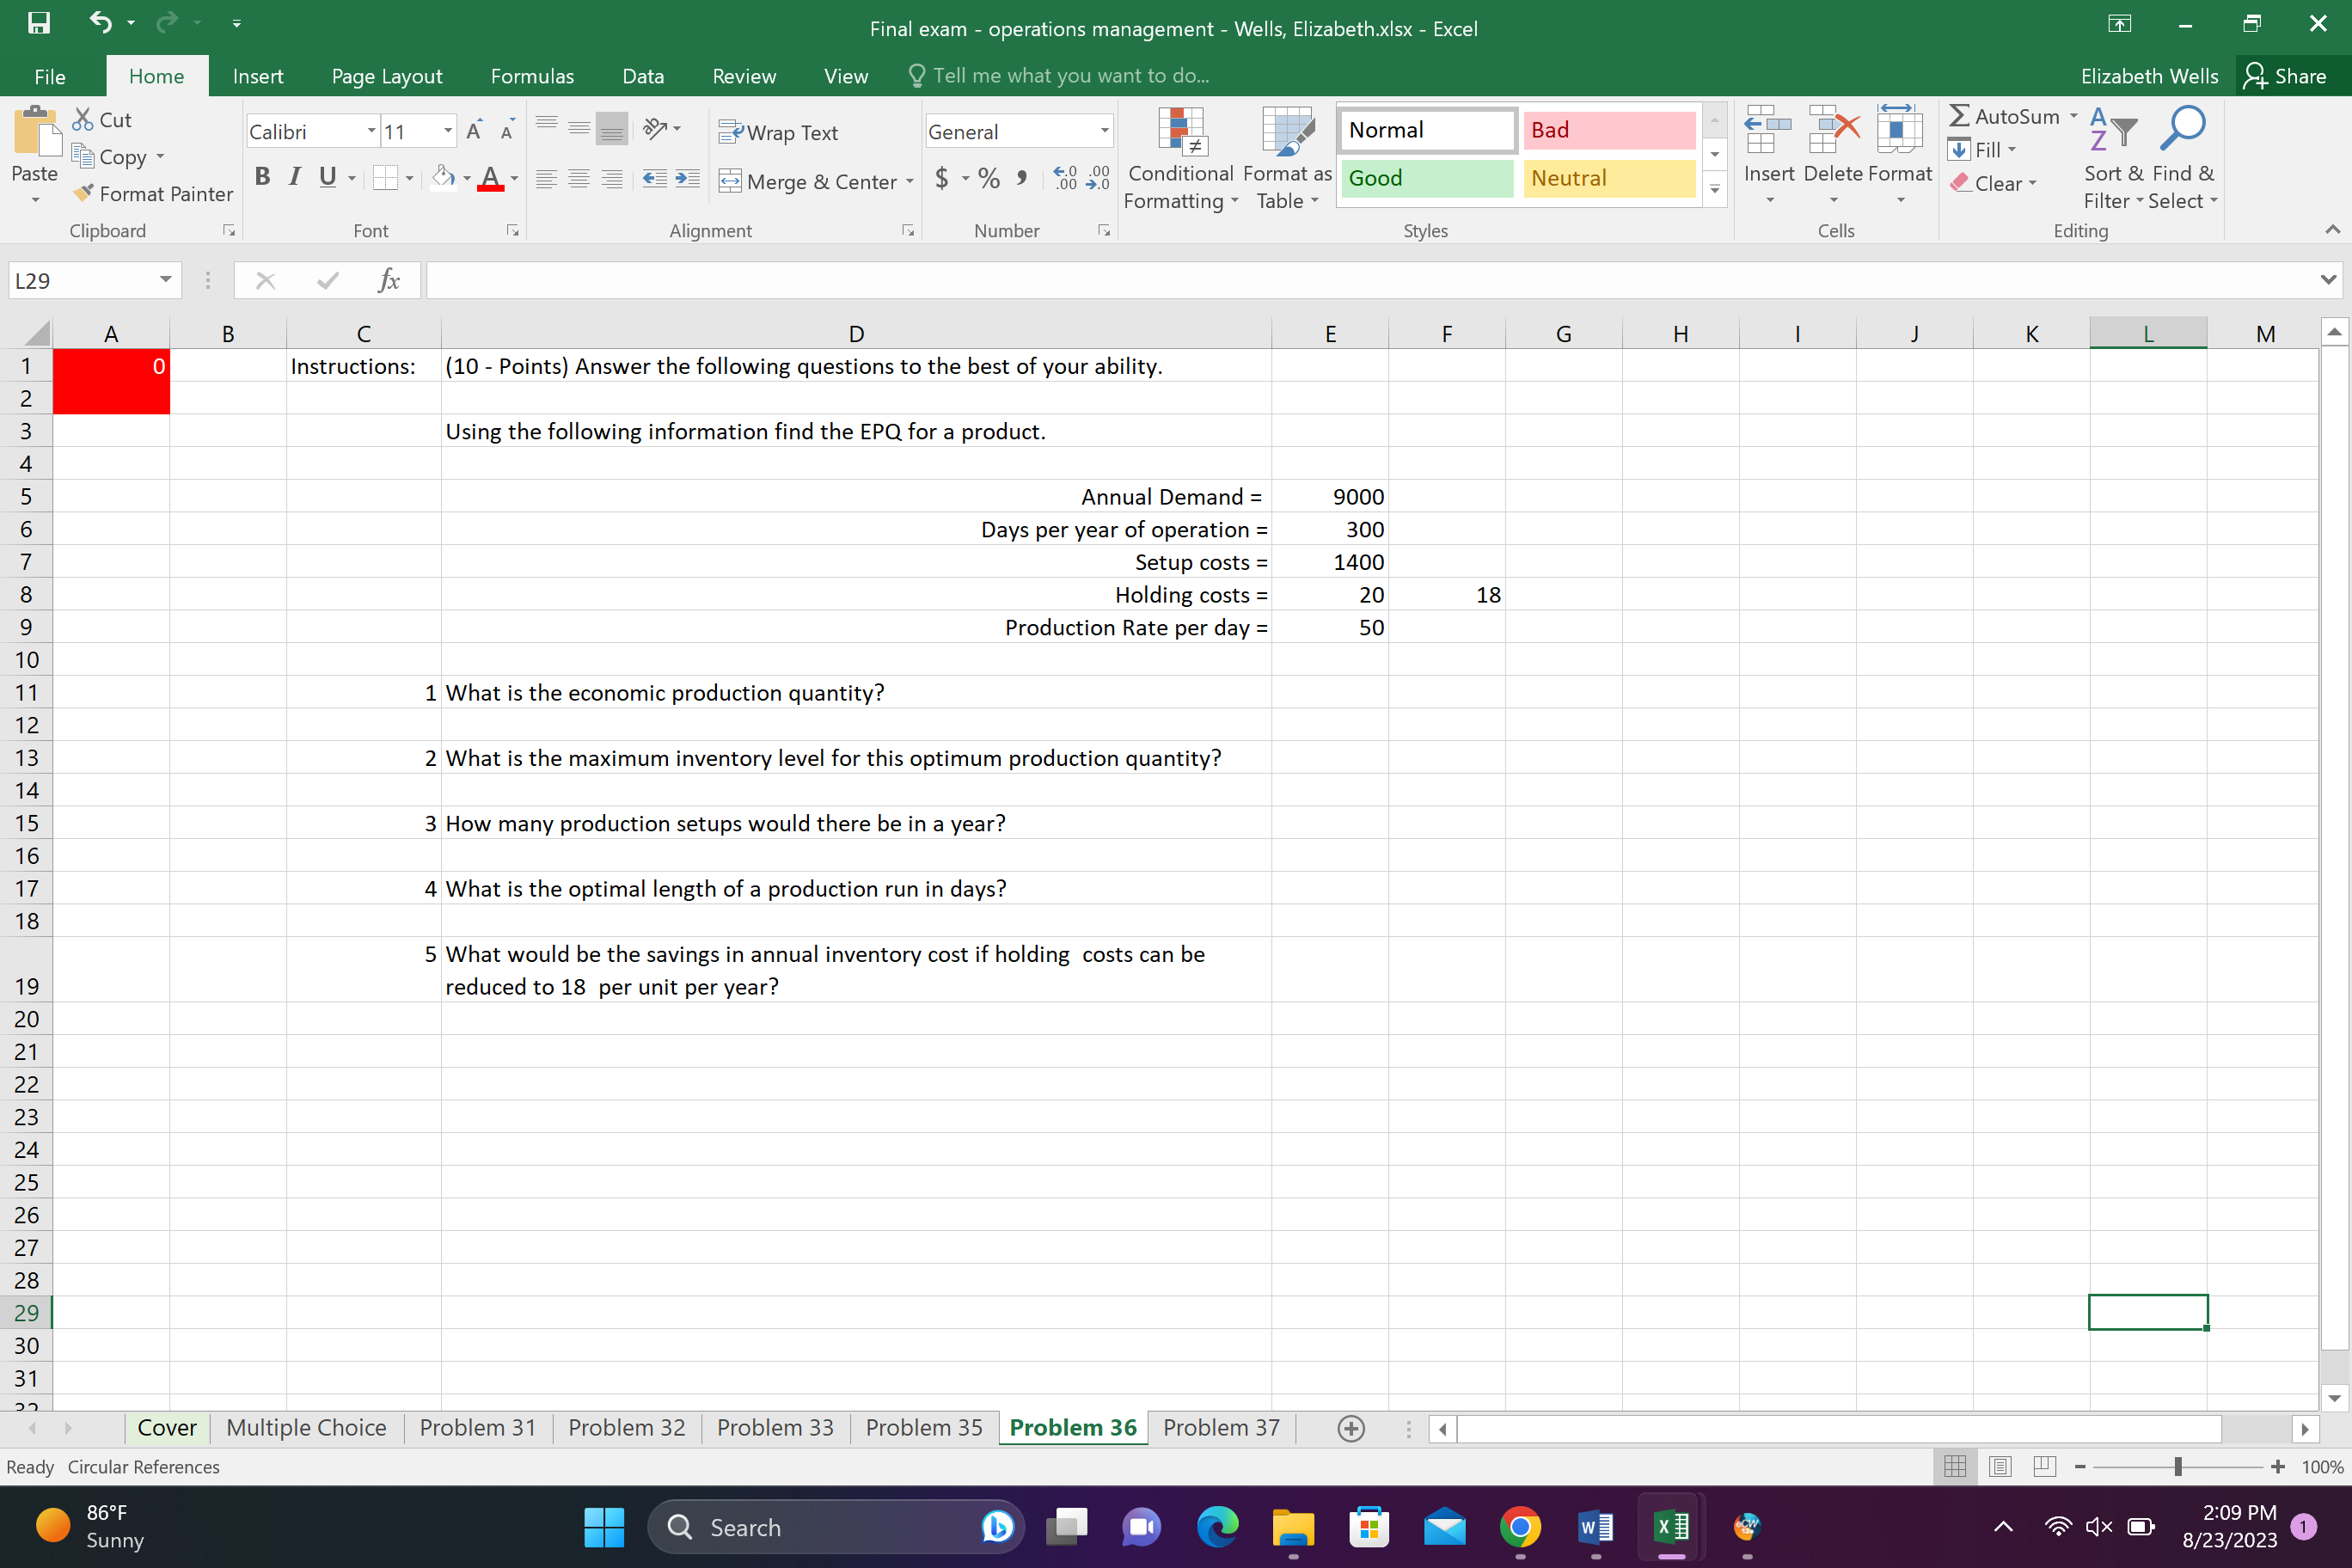Open the Fill Color dropdown arrow
2352x1568 pixels.
[466, 178]
